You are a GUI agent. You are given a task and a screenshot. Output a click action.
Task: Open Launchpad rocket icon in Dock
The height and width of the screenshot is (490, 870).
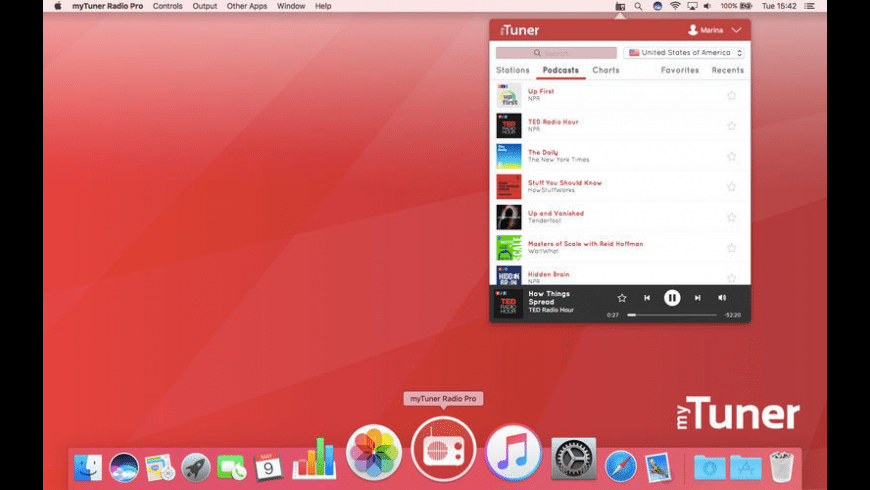196,467
